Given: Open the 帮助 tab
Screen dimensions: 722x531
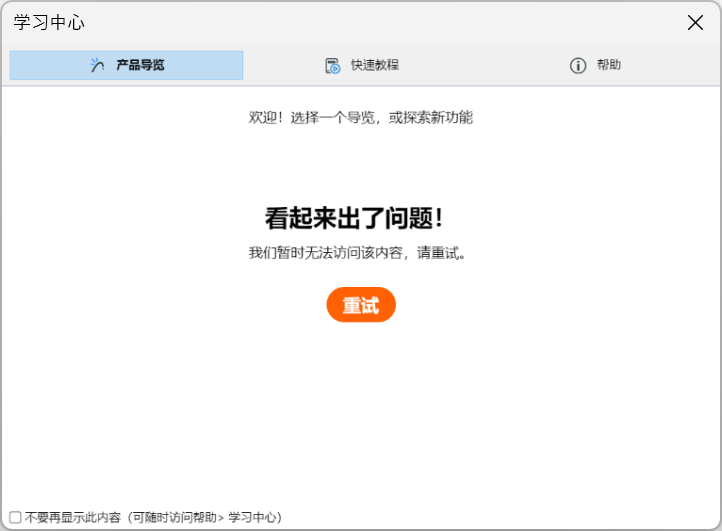Looking at the screenshot, I should coord(595,65).
